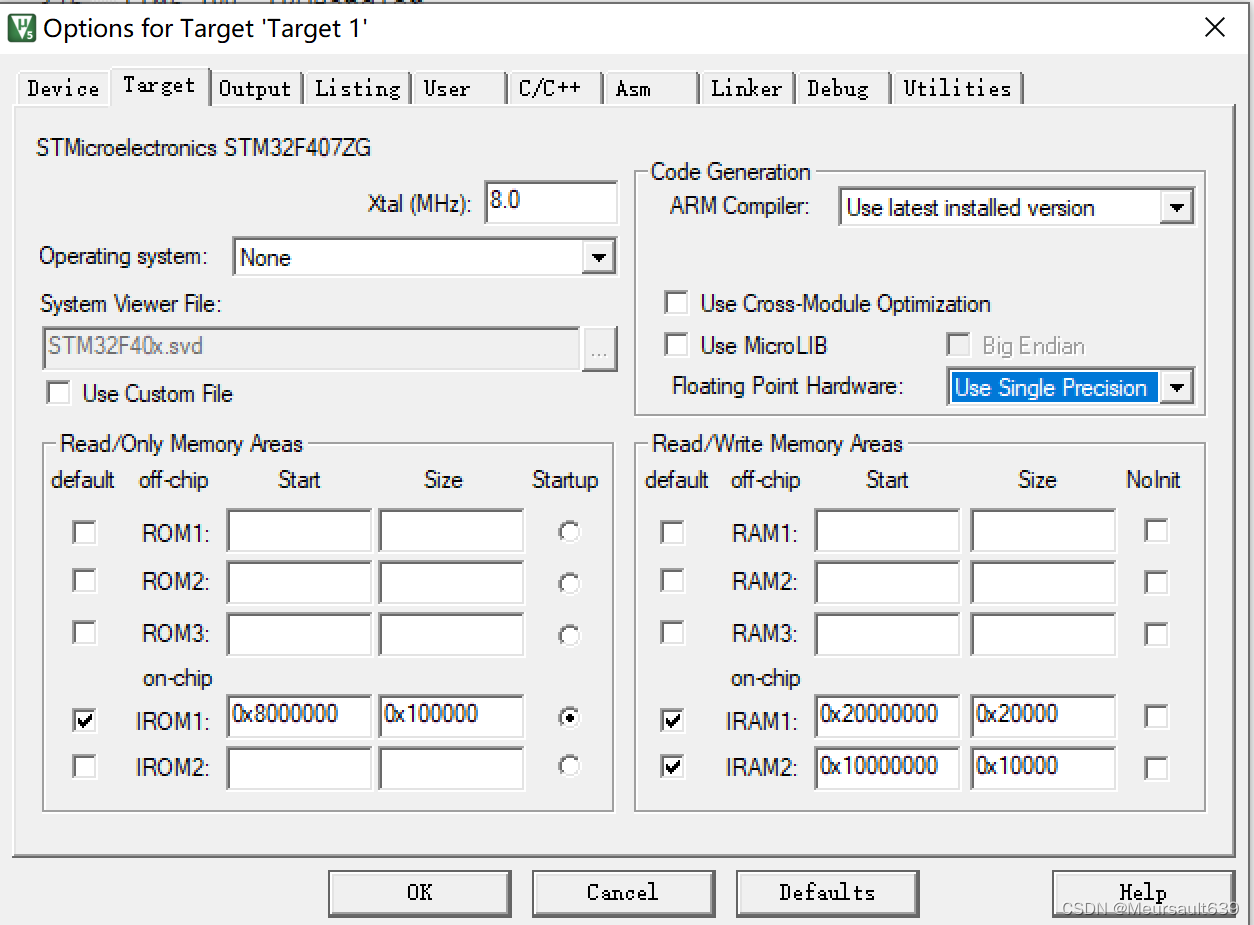Toggle the Use MicroLIB checkbox
The width and height of the screenshot is (1254, 925).
677,345
